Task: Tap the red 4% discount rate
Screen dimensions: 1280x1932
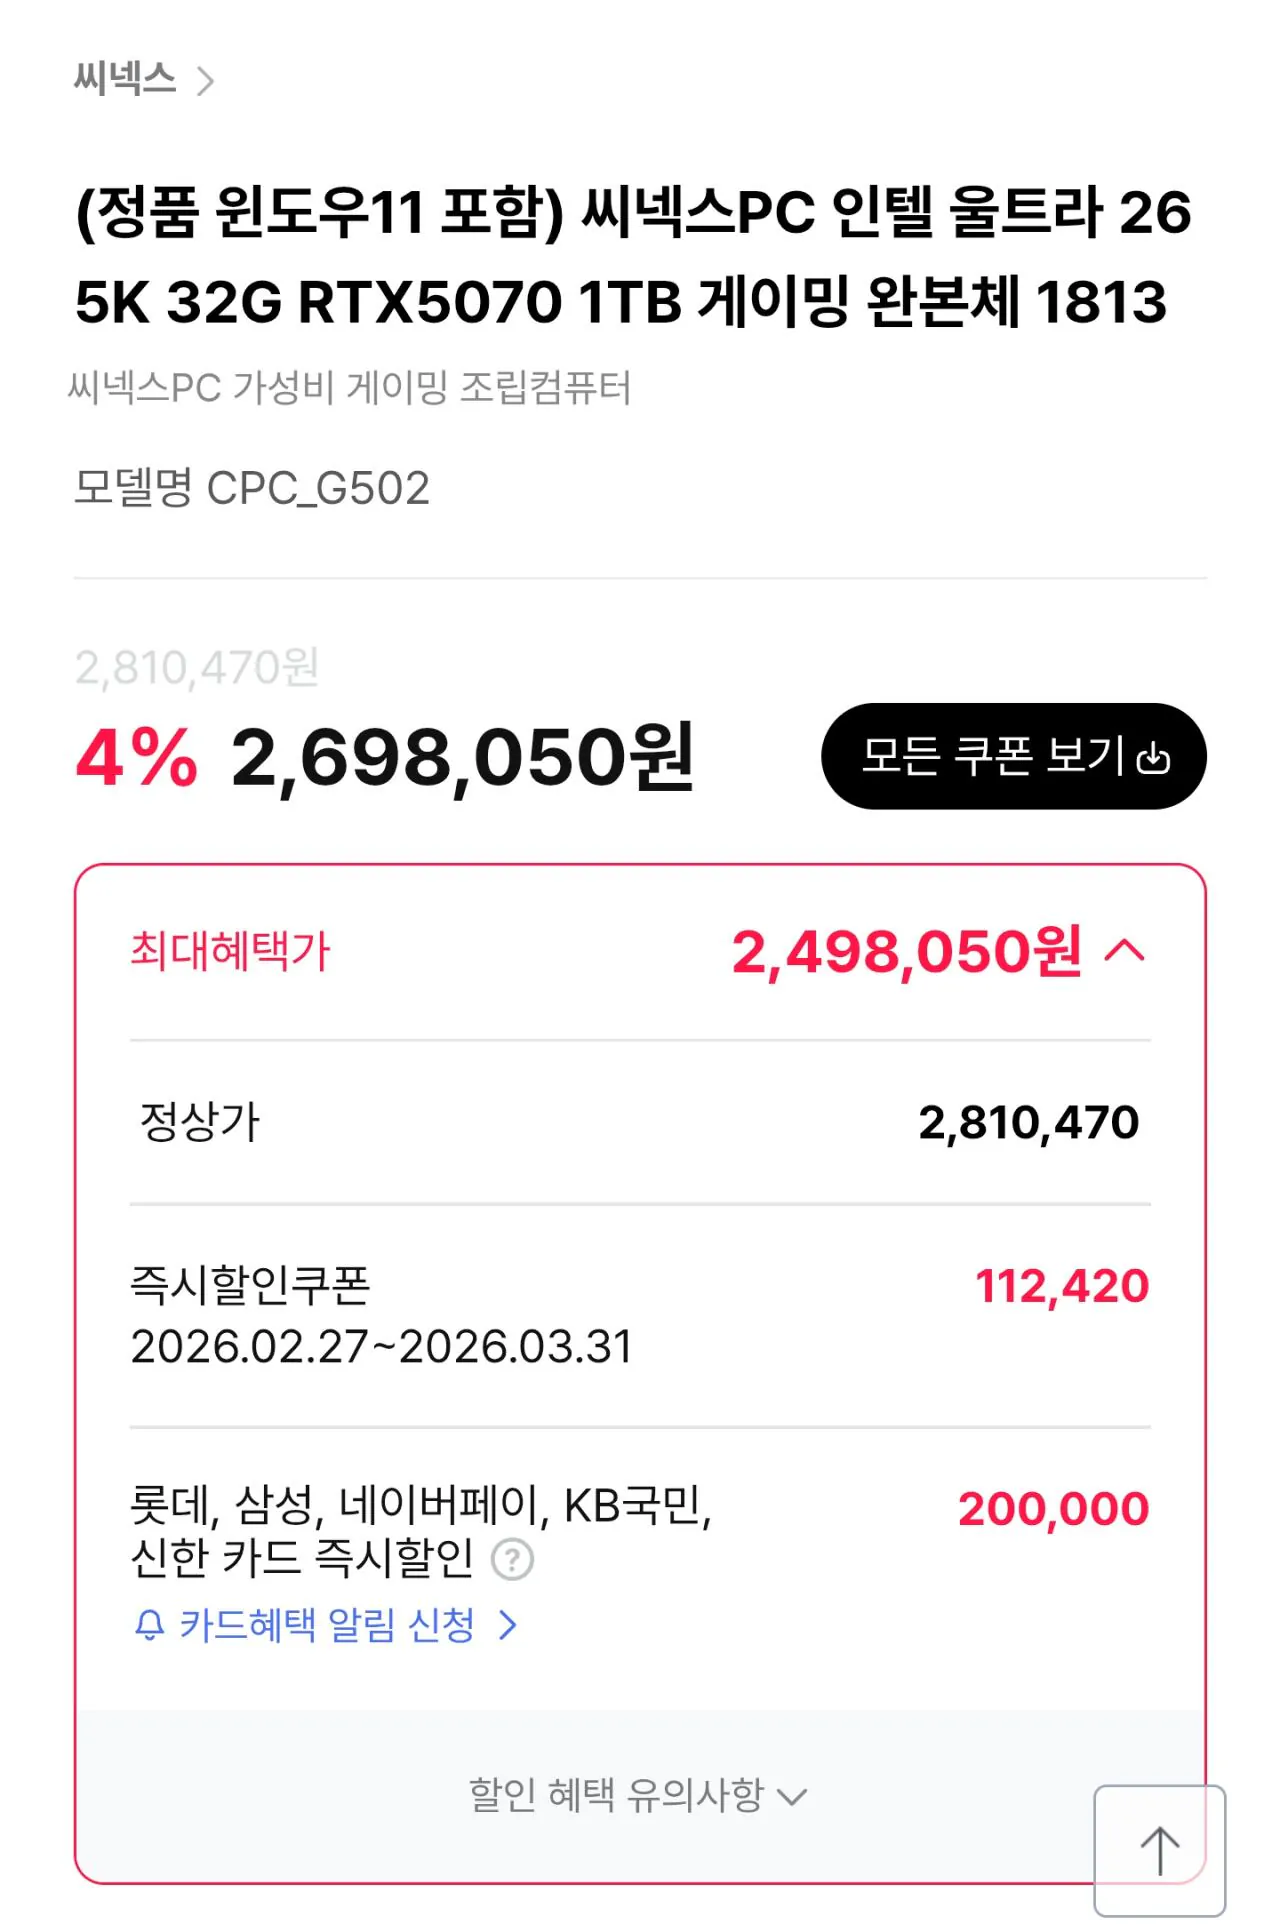Action: click(x=137, y=757)
